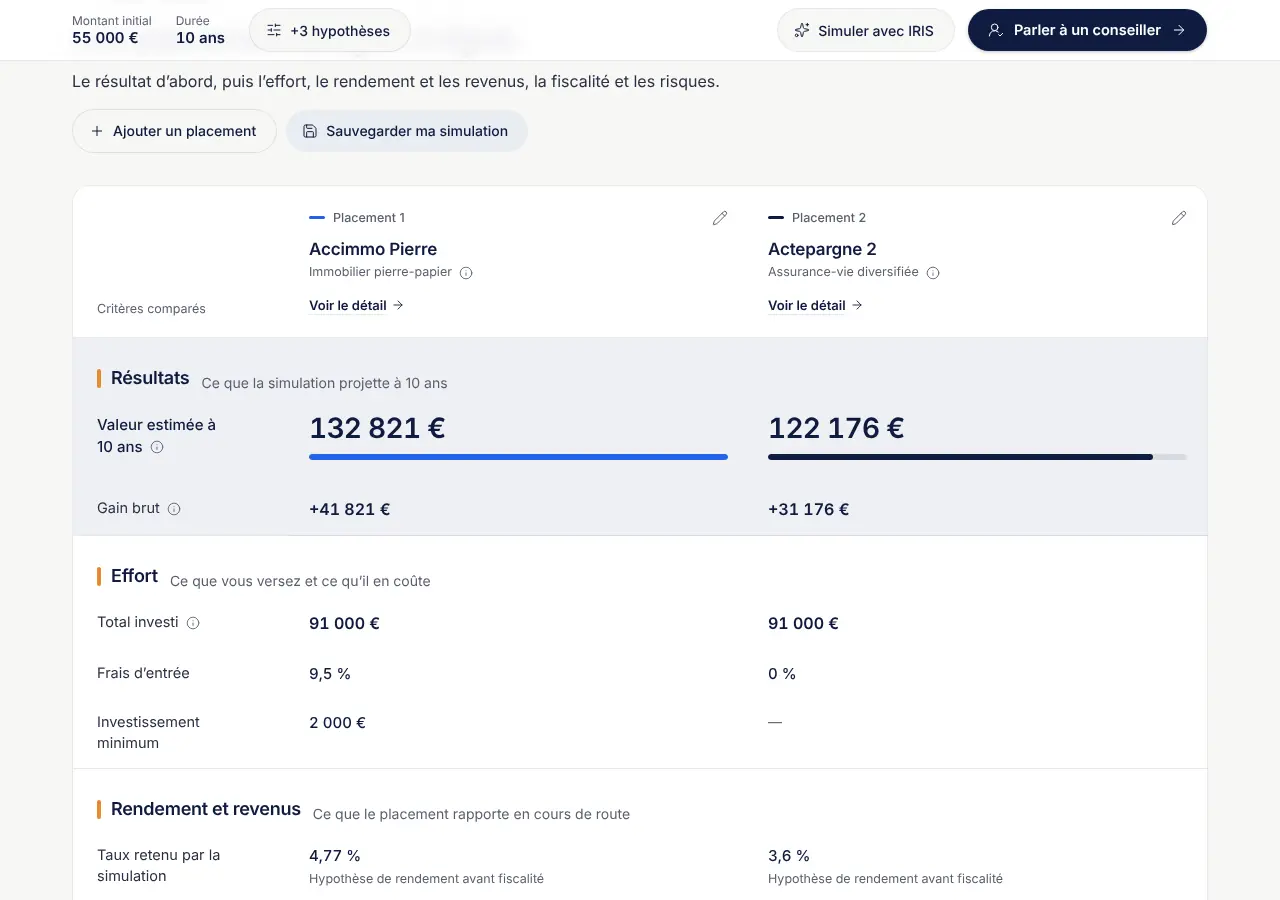Click the Résultats section heading
The width and height of the screenshot is (1280, 900).
pyautogui.click(x=150, y=378)
